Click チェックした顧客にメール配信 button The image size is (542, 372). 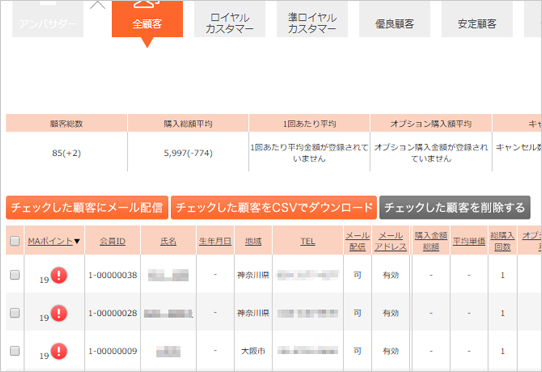click(87, 207)
